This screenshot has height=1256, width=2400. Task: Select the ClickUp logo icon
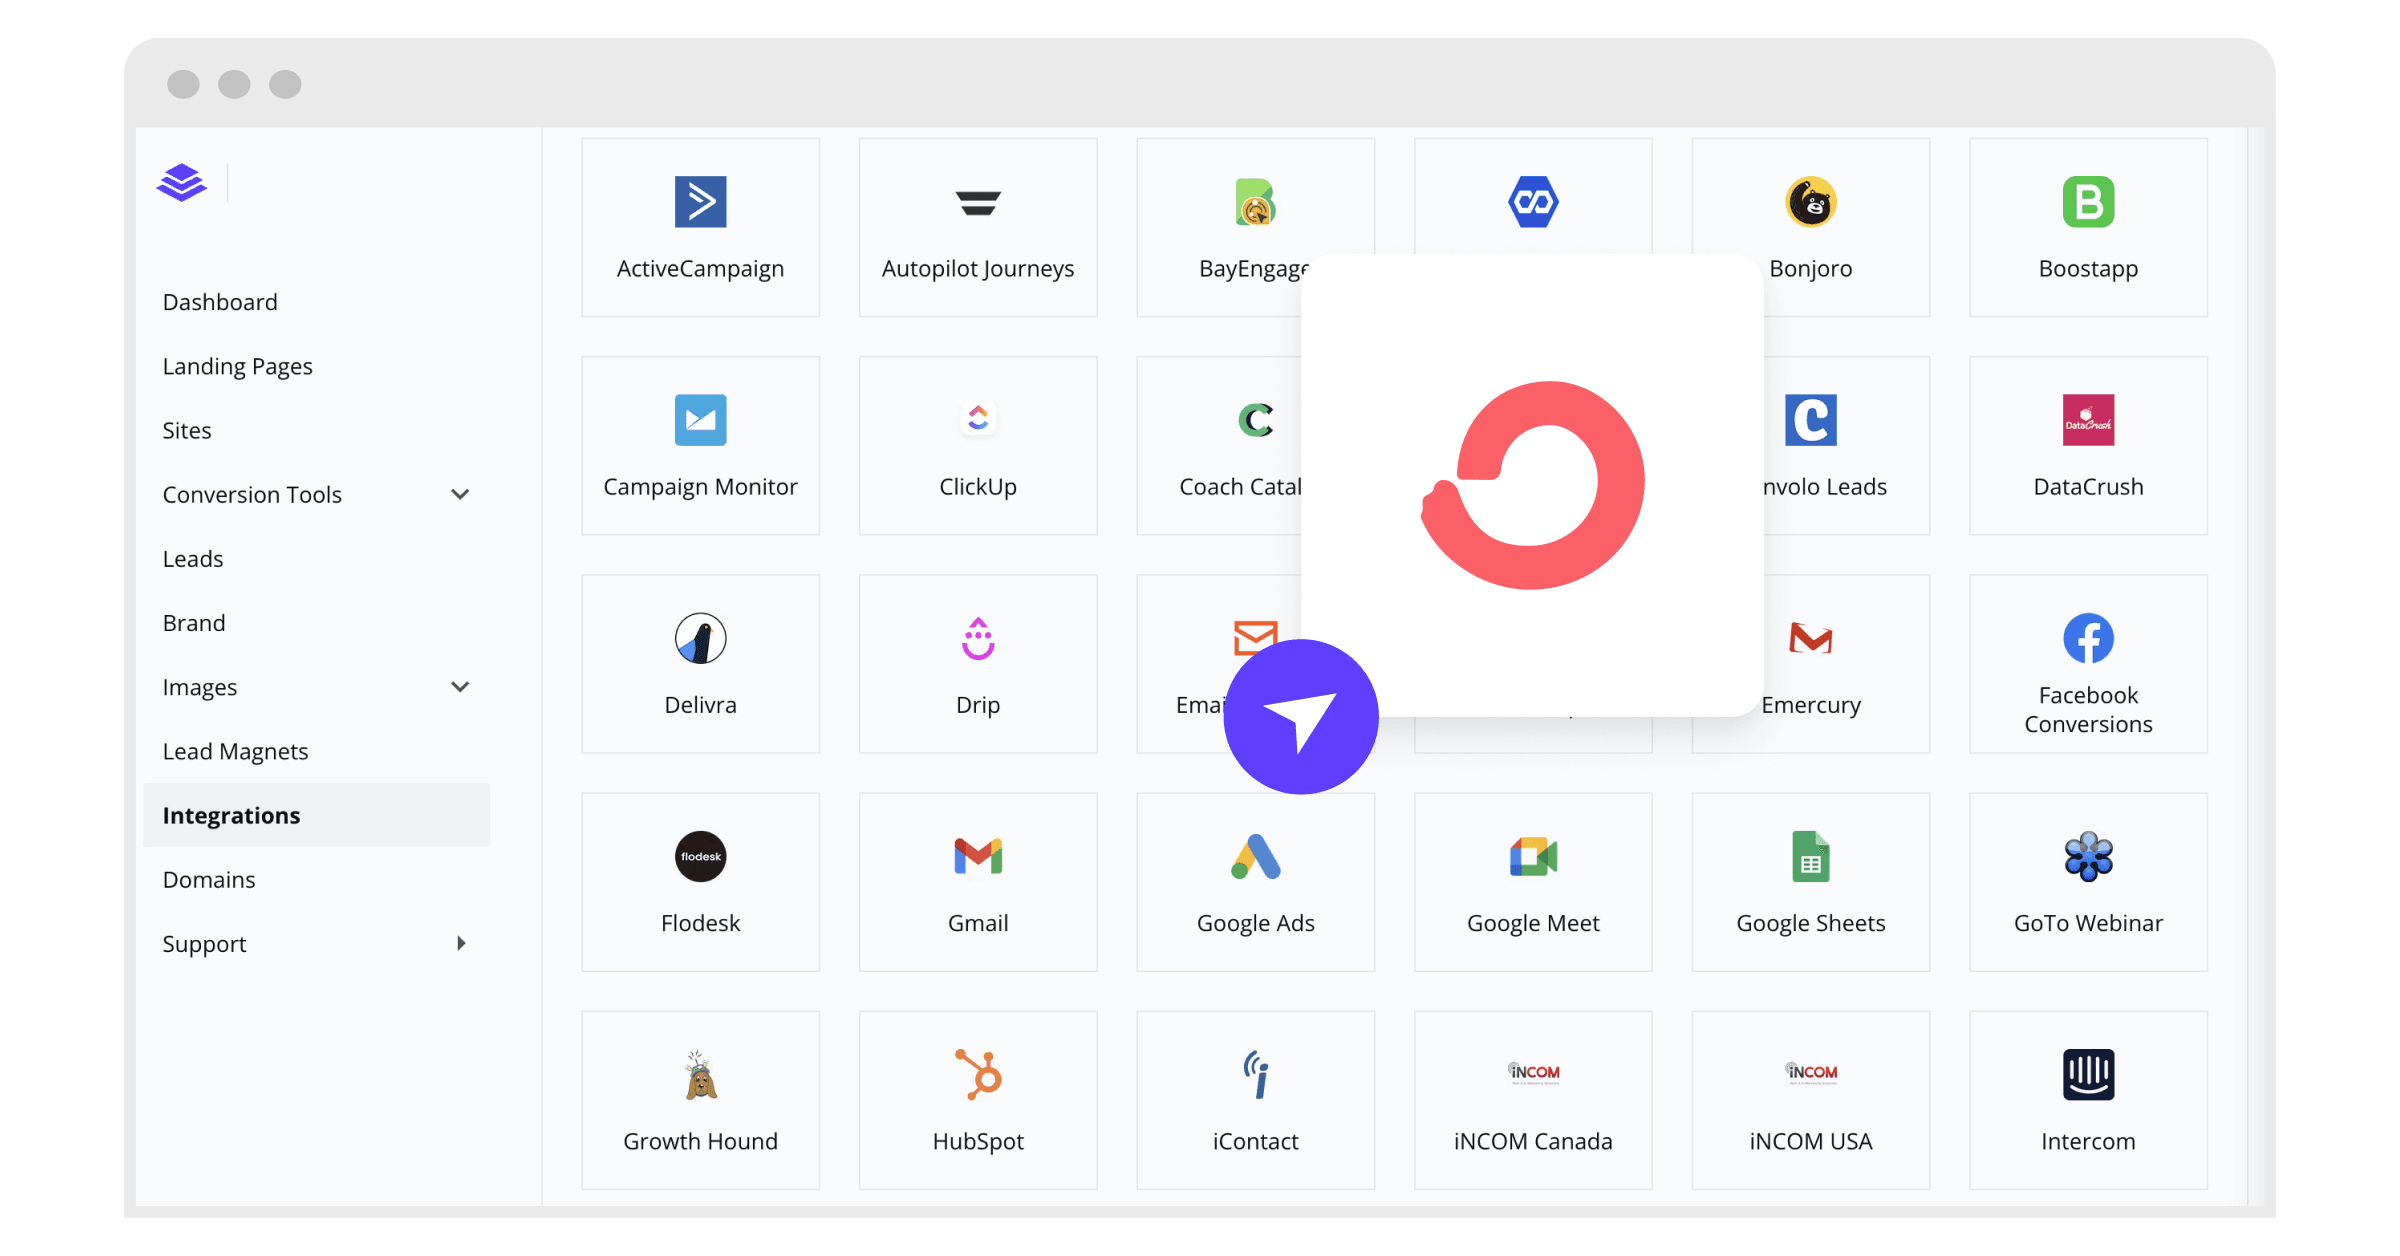(978, 418)
